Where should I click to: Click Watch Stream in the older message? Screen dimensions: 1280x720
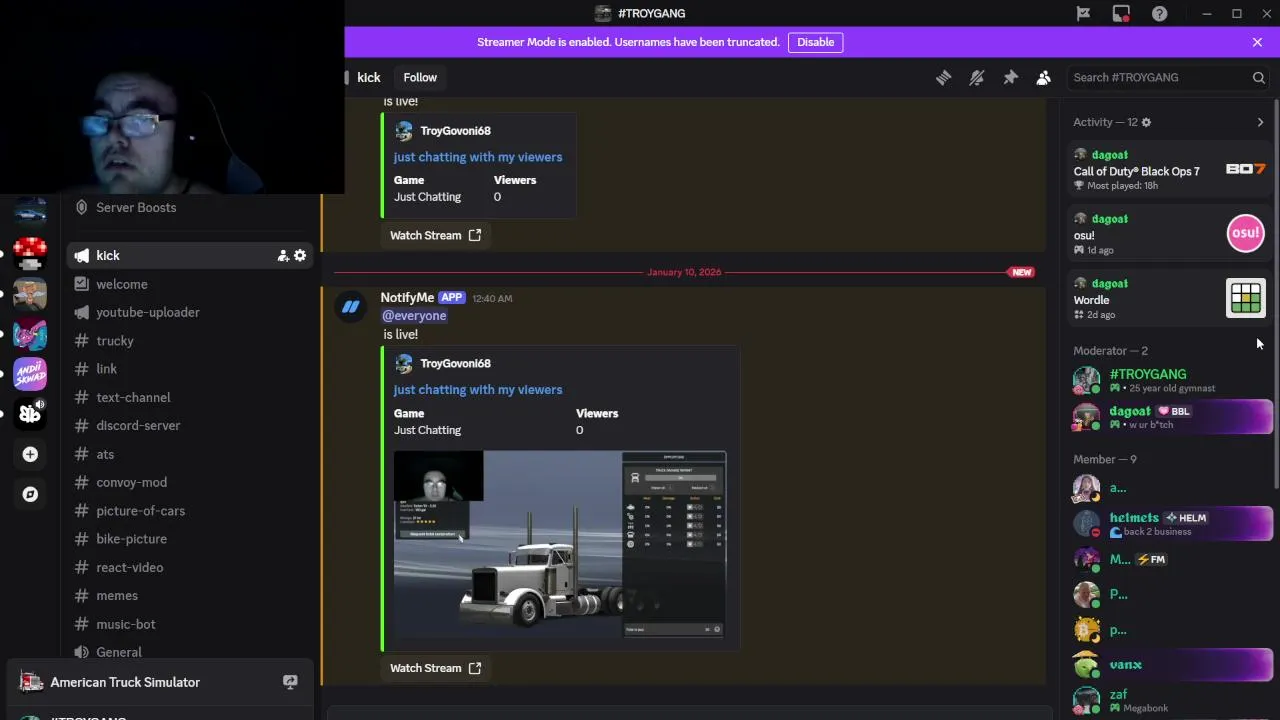435,235
